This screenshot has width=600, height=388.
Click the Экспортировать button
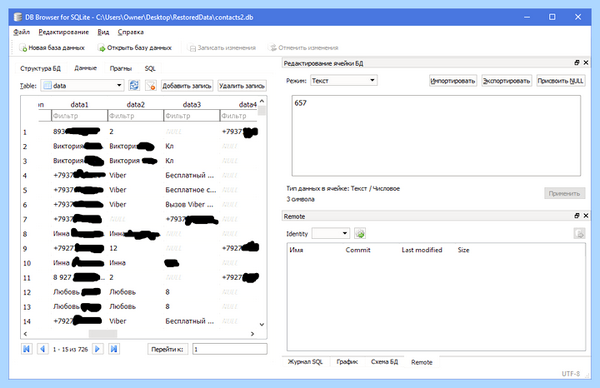click(x=506, y=81)
